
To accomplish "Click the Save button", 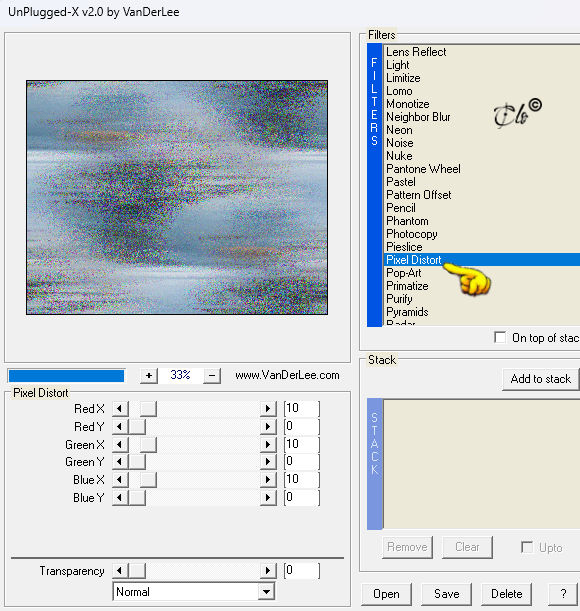I will [x=446, y=594].
